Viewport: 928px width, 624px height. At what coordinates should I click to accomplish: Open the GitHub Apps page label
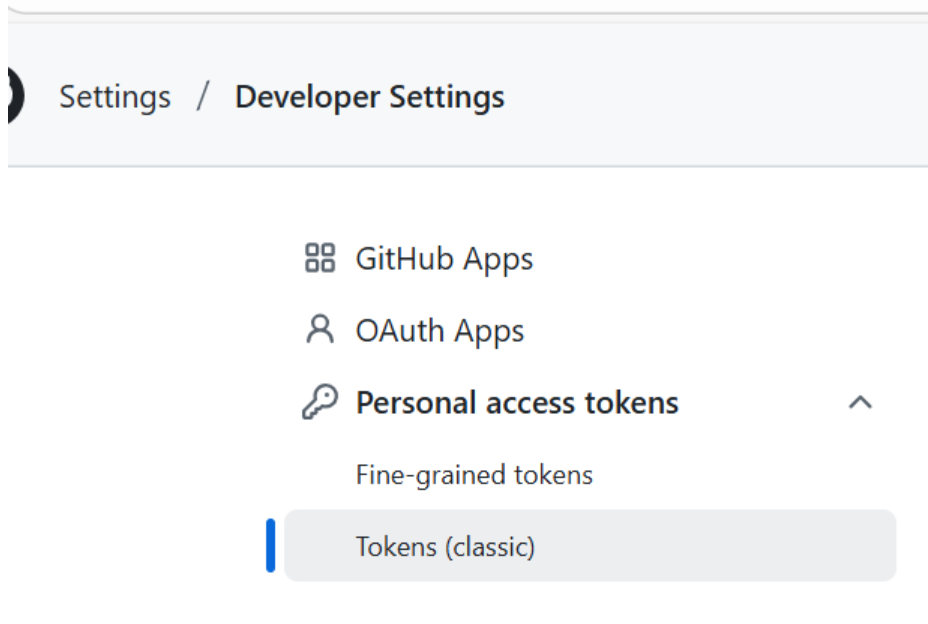click(x=444, y=259)
